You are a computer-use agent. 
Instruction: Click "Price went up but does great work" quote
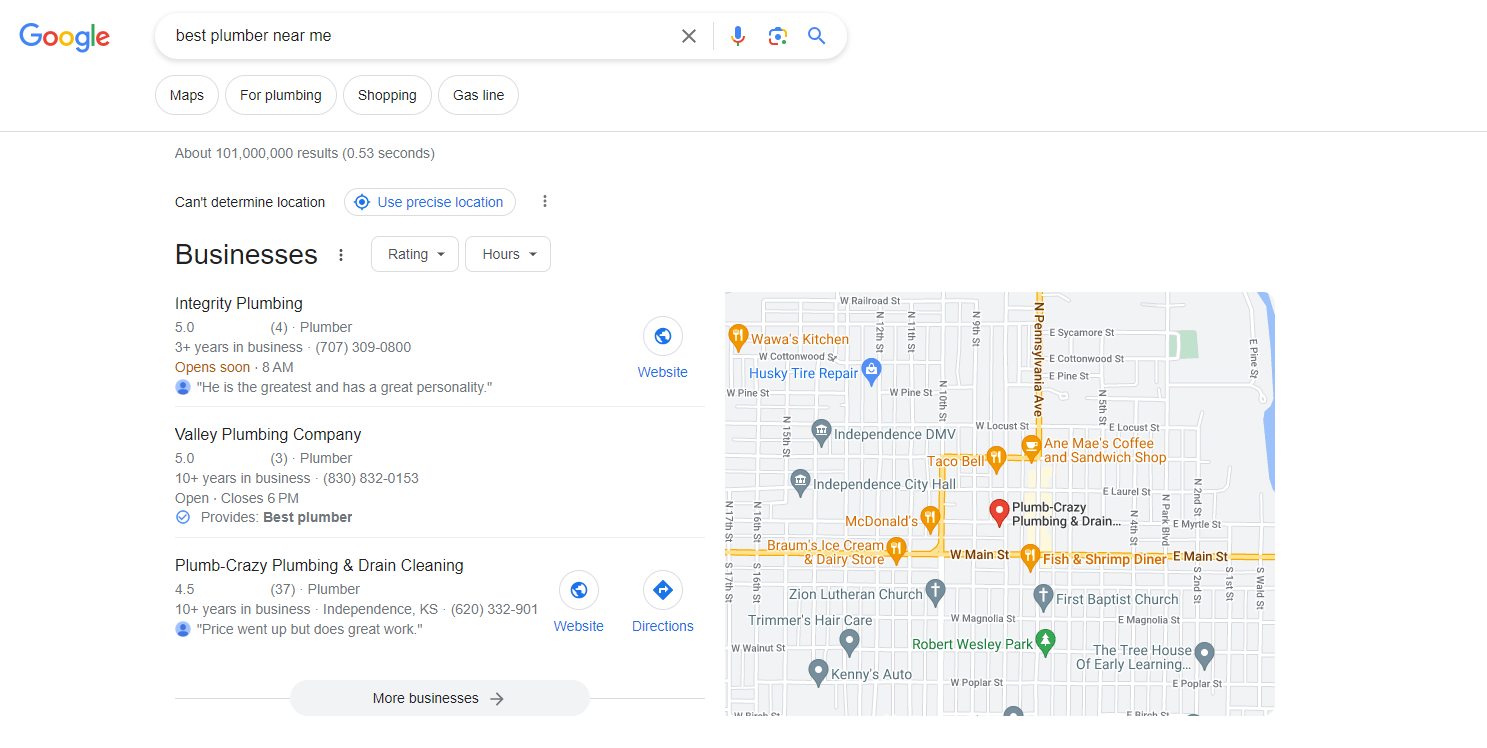(310, 629)
